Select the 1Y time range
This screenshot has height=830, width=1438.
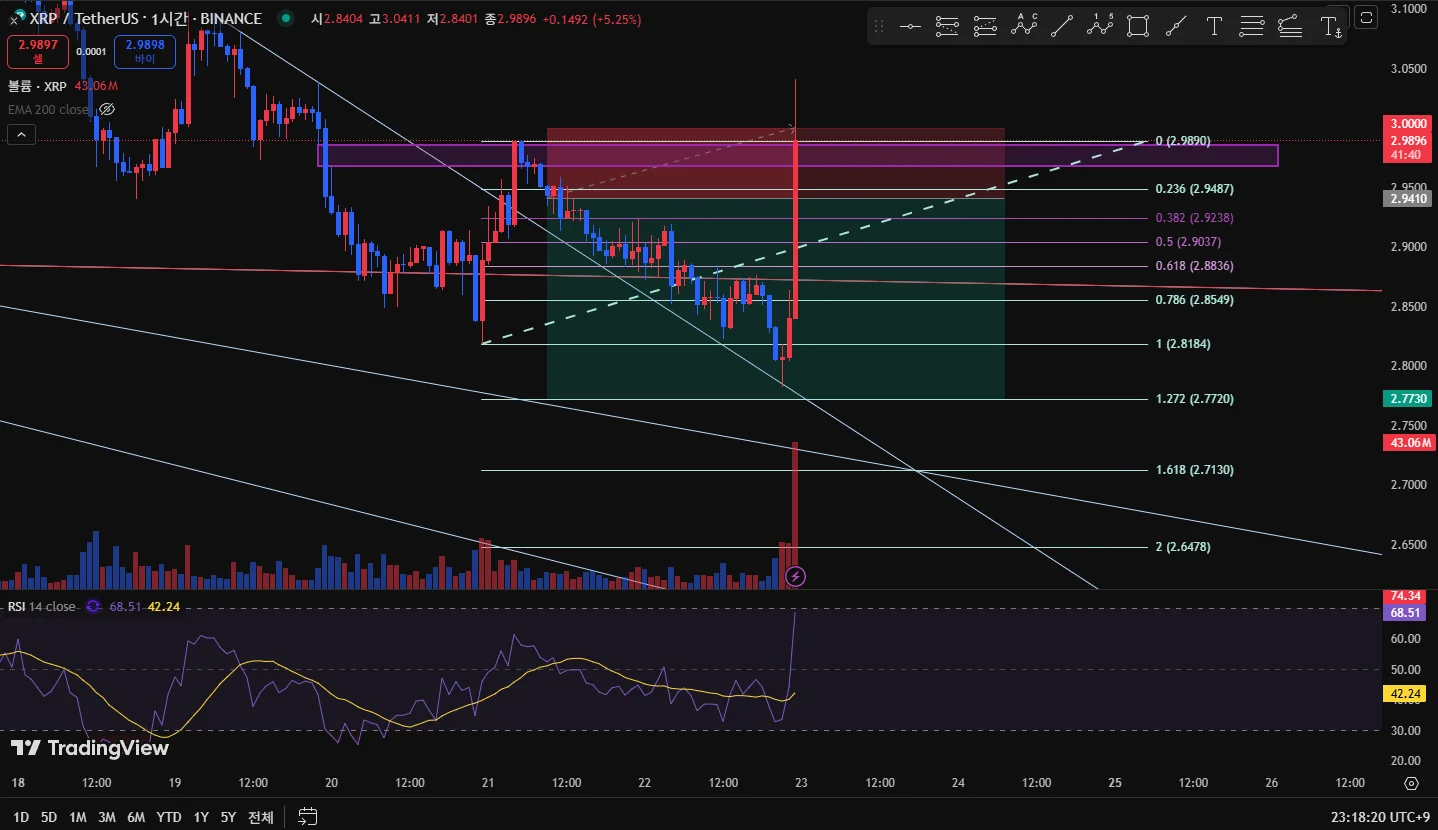point(201,817)
